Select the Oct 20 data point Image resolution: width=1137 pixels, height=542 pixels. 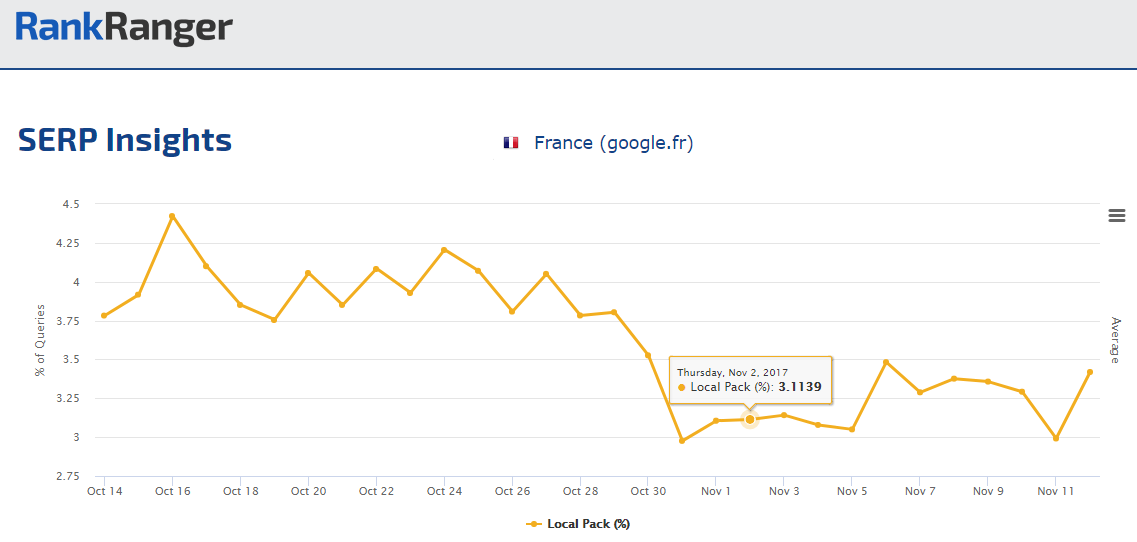click(x=308, y=273)
